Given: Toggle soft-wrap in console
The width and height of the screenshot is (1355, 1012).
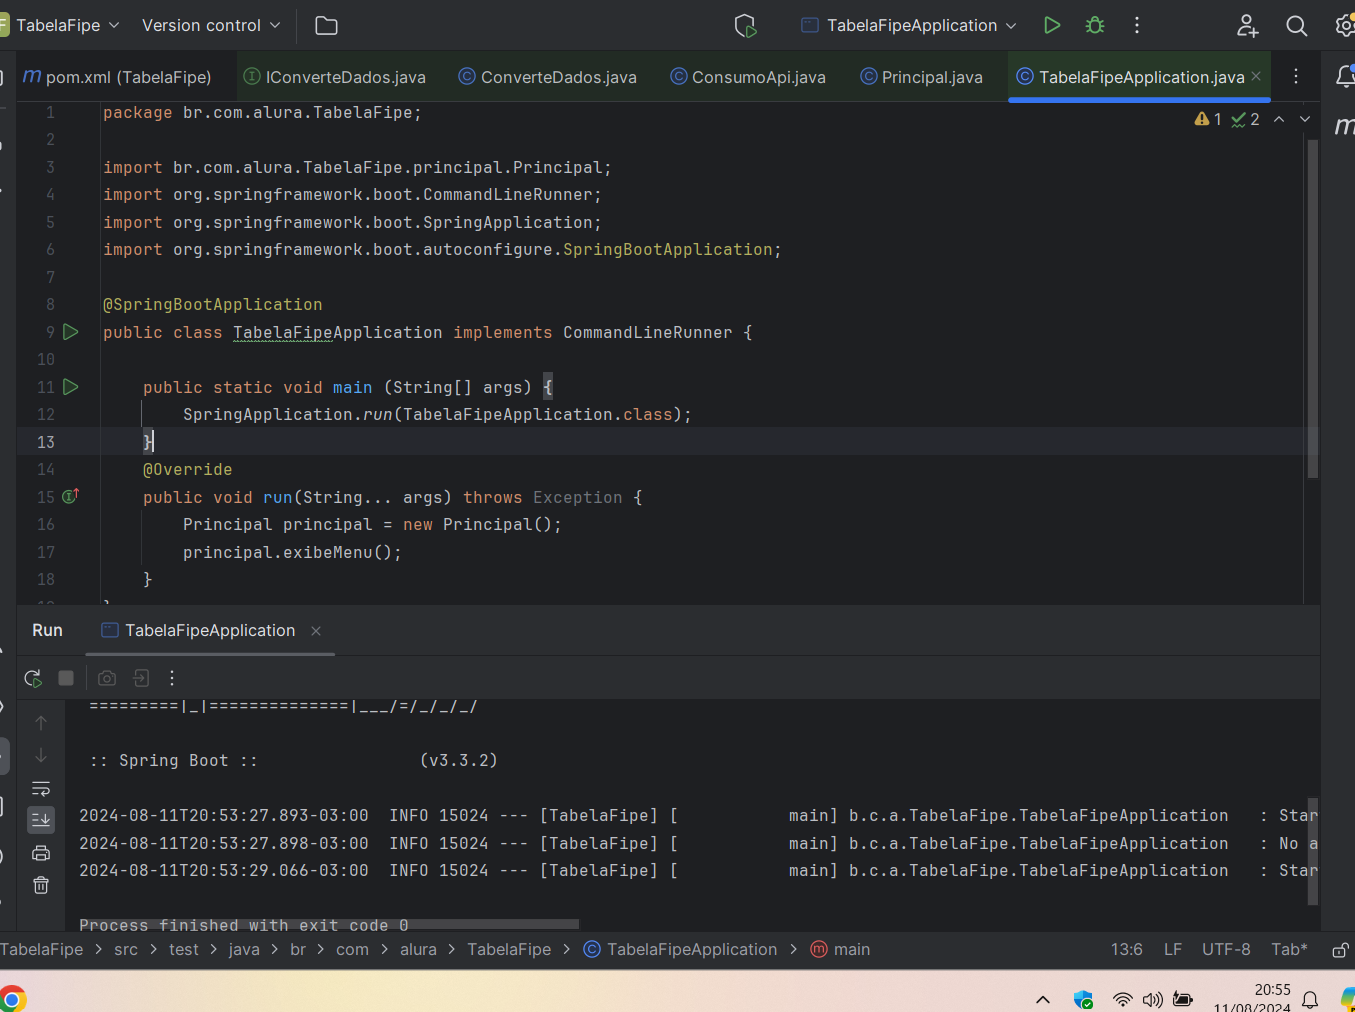Looking at the screenshot, I should click(41, 789).
